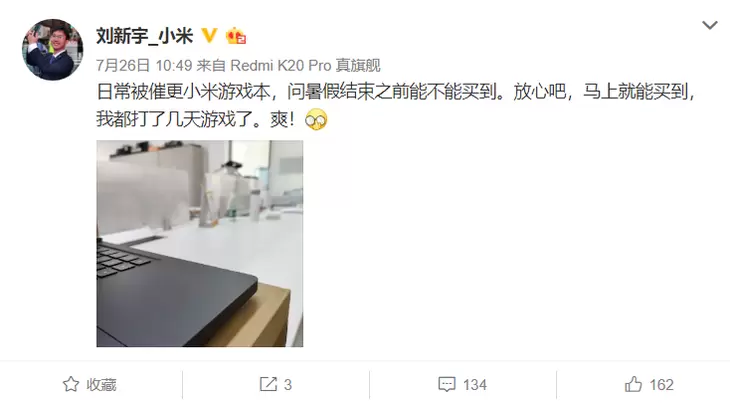The image size is (730, 403).
Task: Expand the post options chevron menu
Action: pyautogui.click(x=710, y=25)
